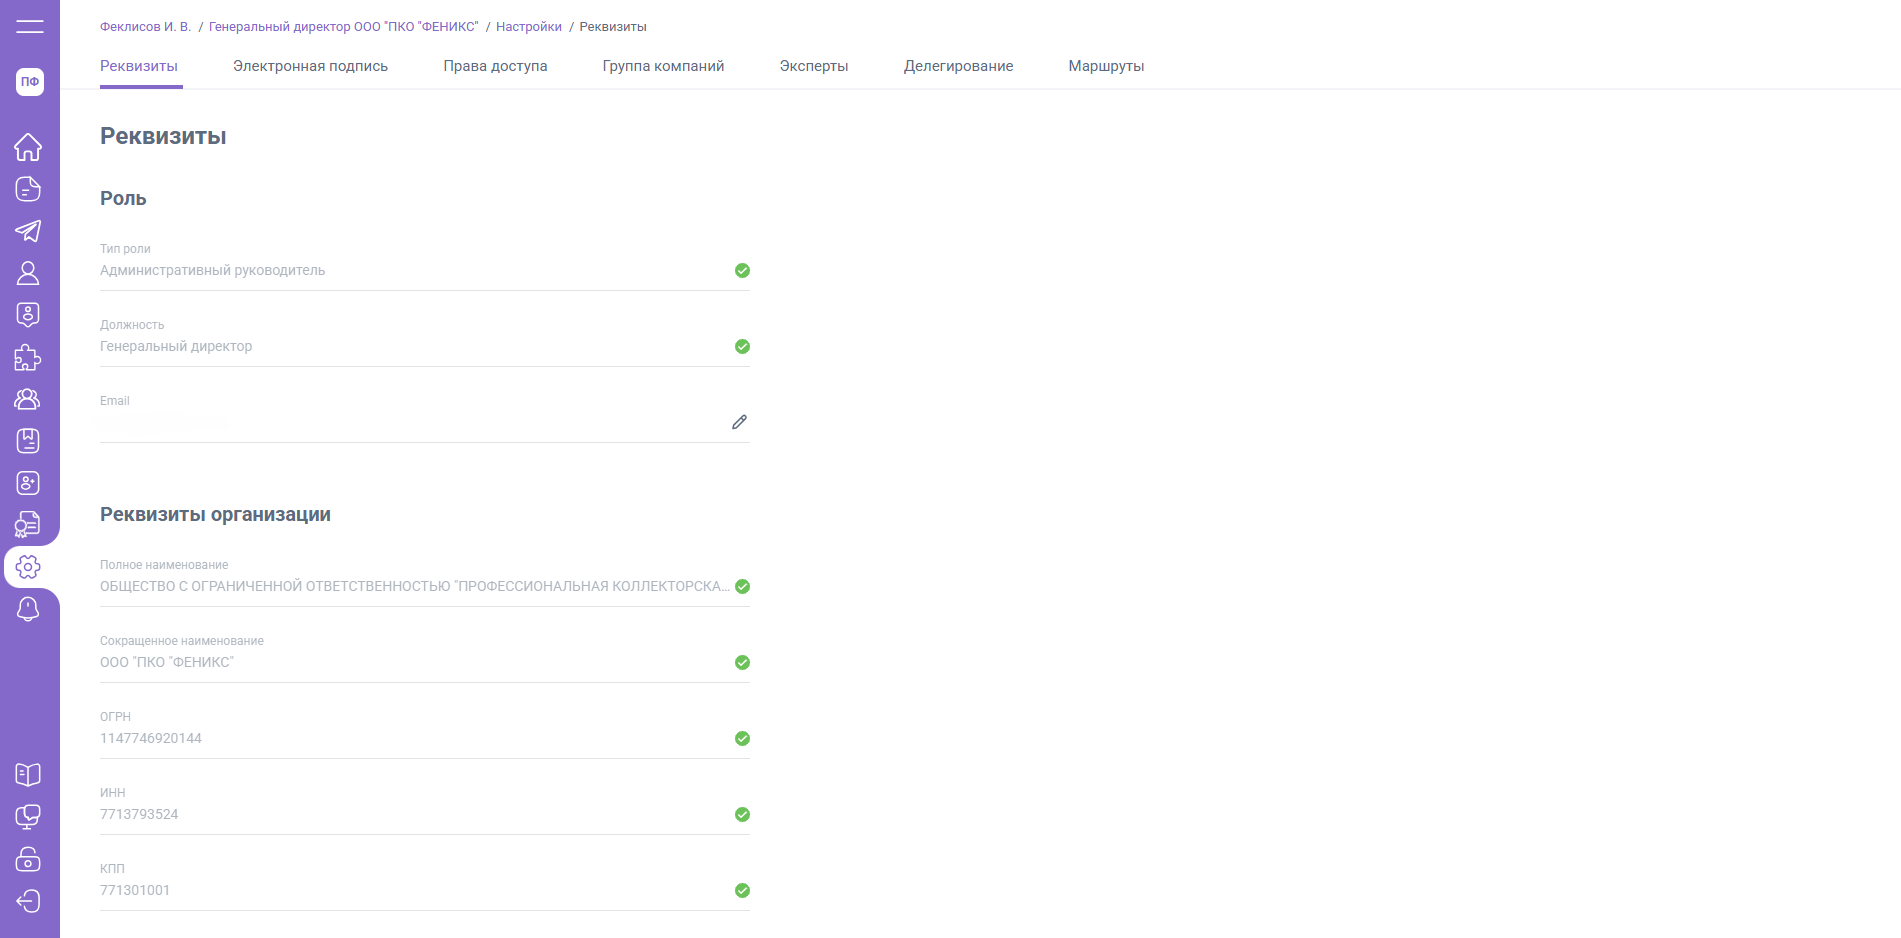The height and width of the screenshot is (938, 1901).
Task: Open the Маршруты tab
Action: pyautogui.click(x=1106, y=66)
